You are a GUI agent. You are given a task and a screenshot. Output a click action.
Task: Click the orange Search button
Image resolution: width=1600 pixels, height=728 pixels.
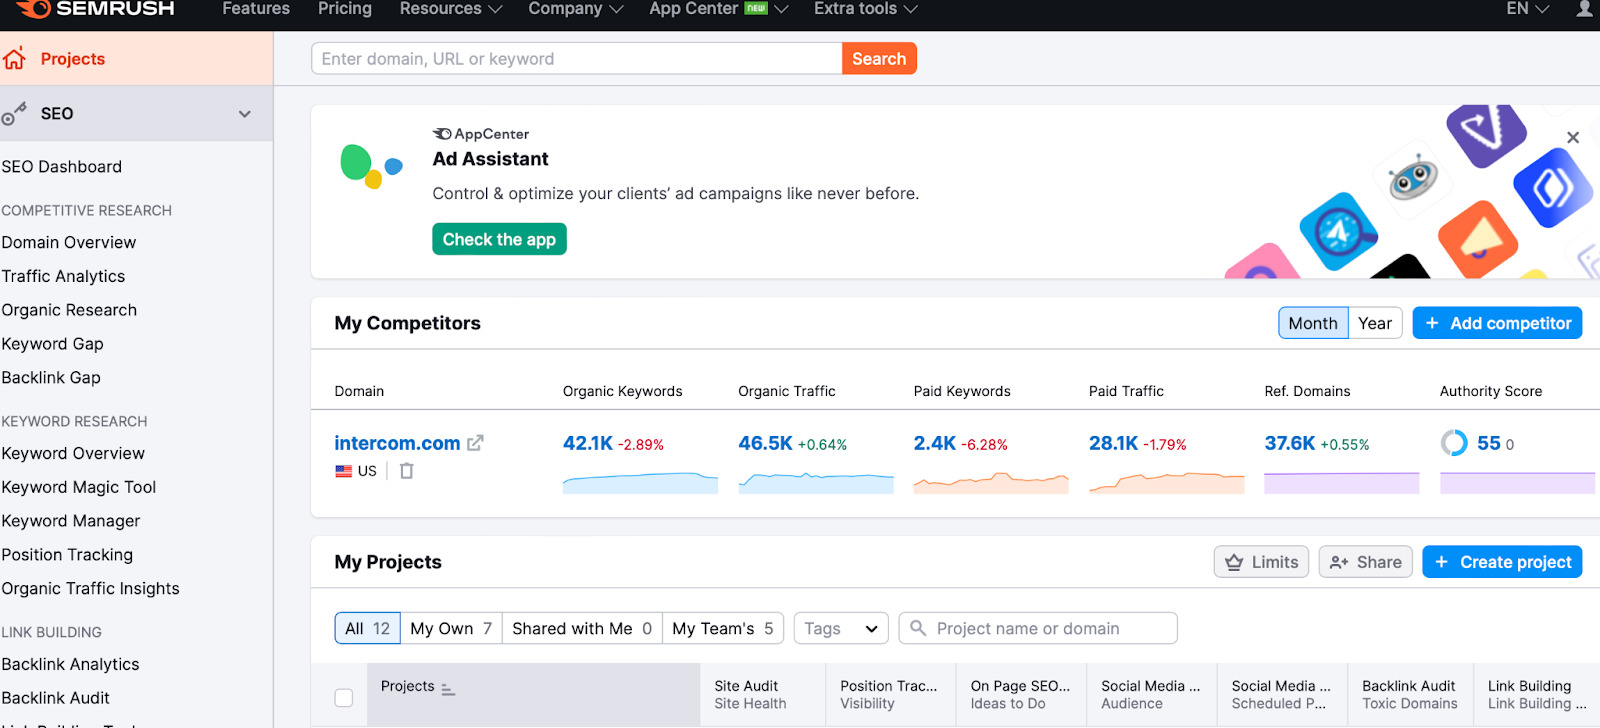pos(879,59)
